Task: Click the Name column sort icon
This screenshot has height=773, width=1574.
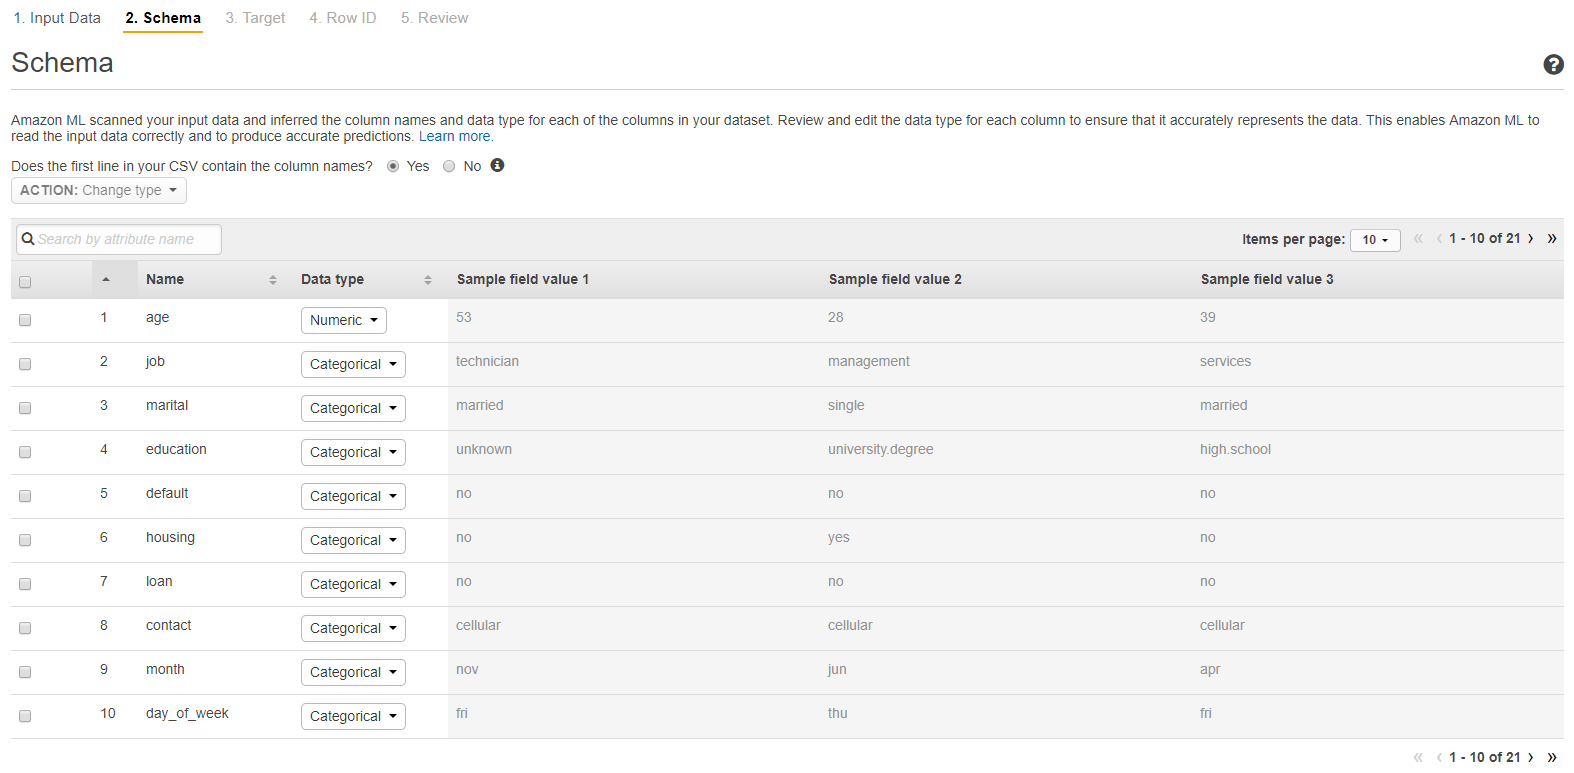Action: pyautogui.click(x=273, y=280)
